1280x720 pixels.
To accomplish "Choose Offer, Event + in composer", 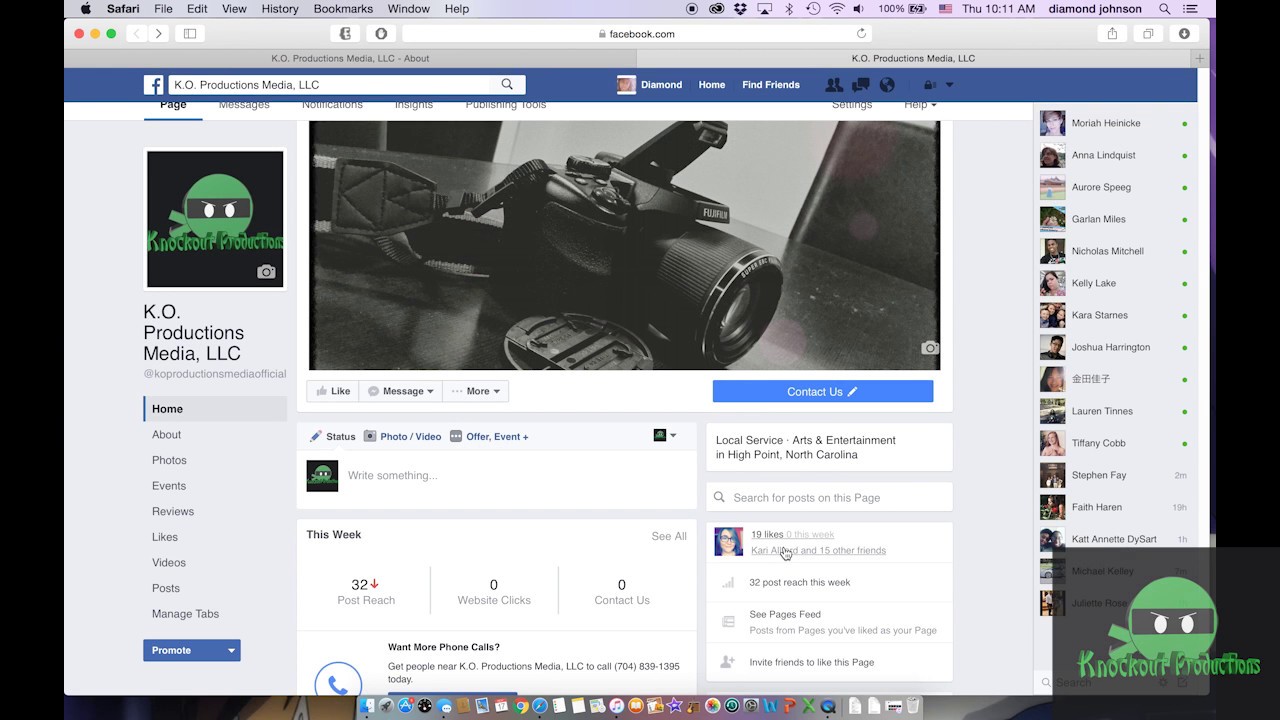I will coord(489,436).
